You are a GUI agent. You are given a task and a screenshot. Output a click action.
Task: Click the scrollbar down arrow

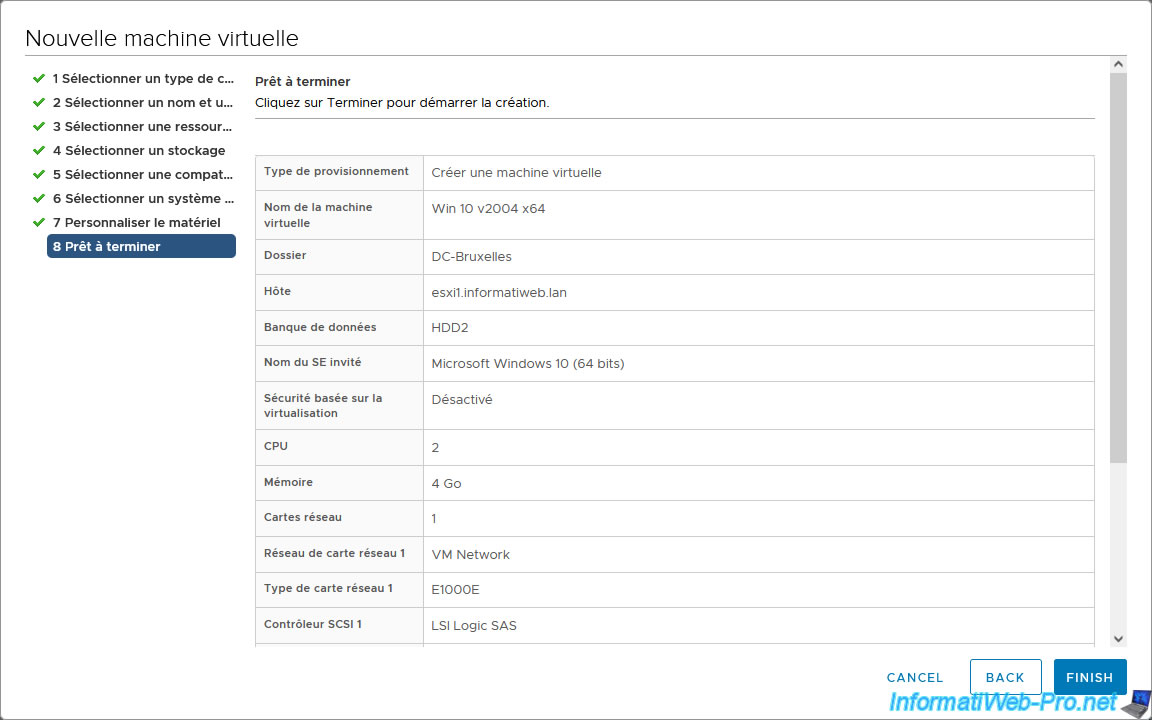coord(1118,639)
